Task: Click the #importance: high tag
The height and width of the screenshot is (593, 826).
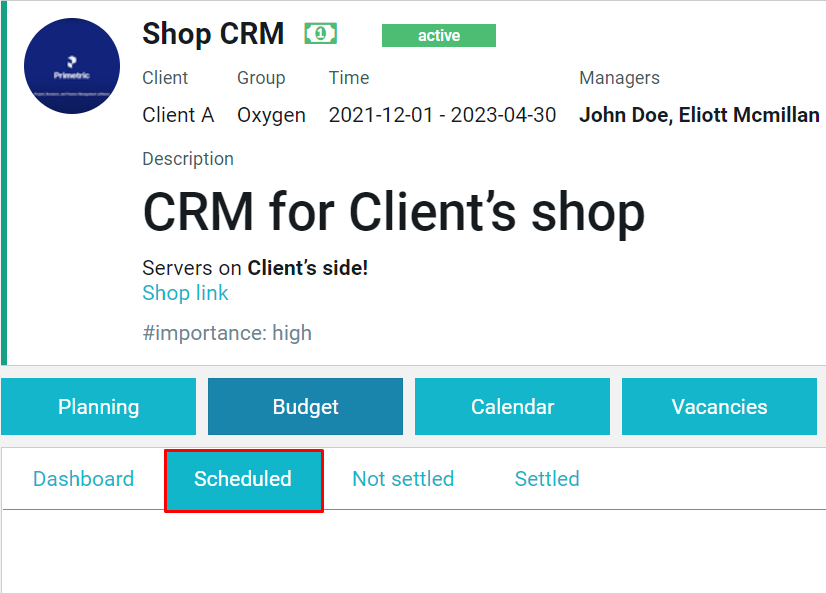Action: 227,333
